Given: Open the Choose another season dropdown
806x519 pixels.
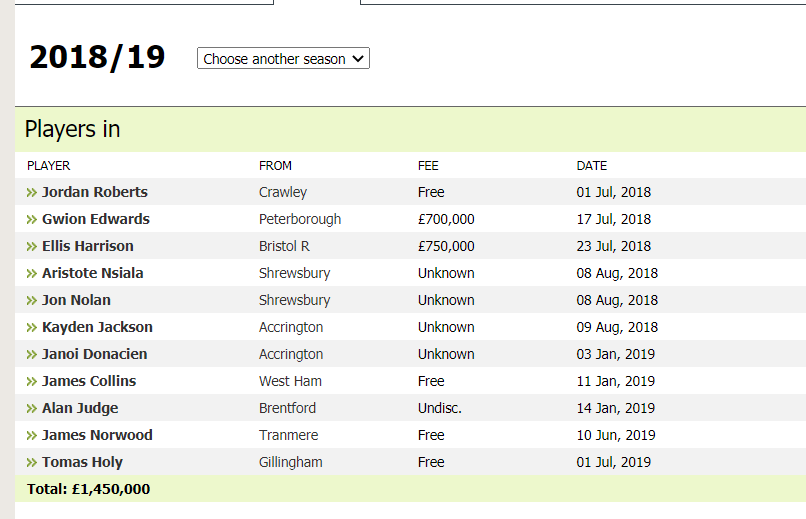Looking at the screenshot, I should pos(283,59).
